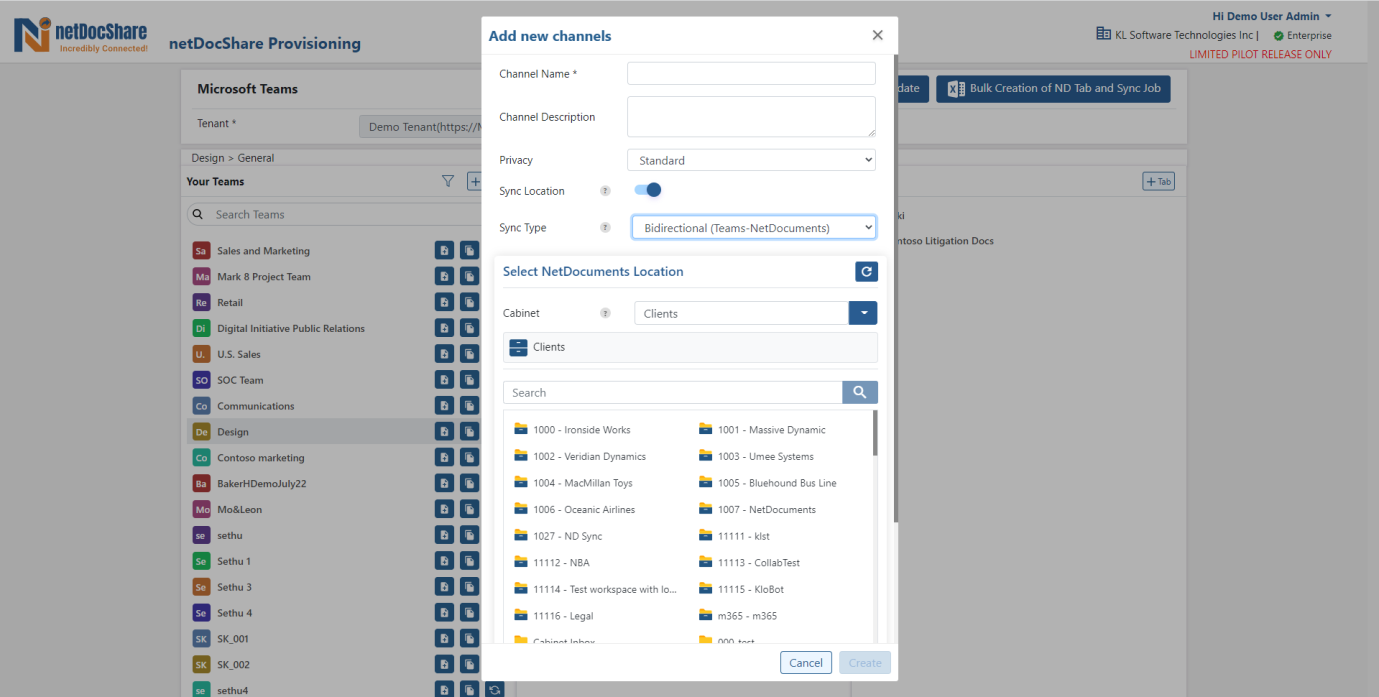
Task: Click the Create button
Action: coord(865,663)
